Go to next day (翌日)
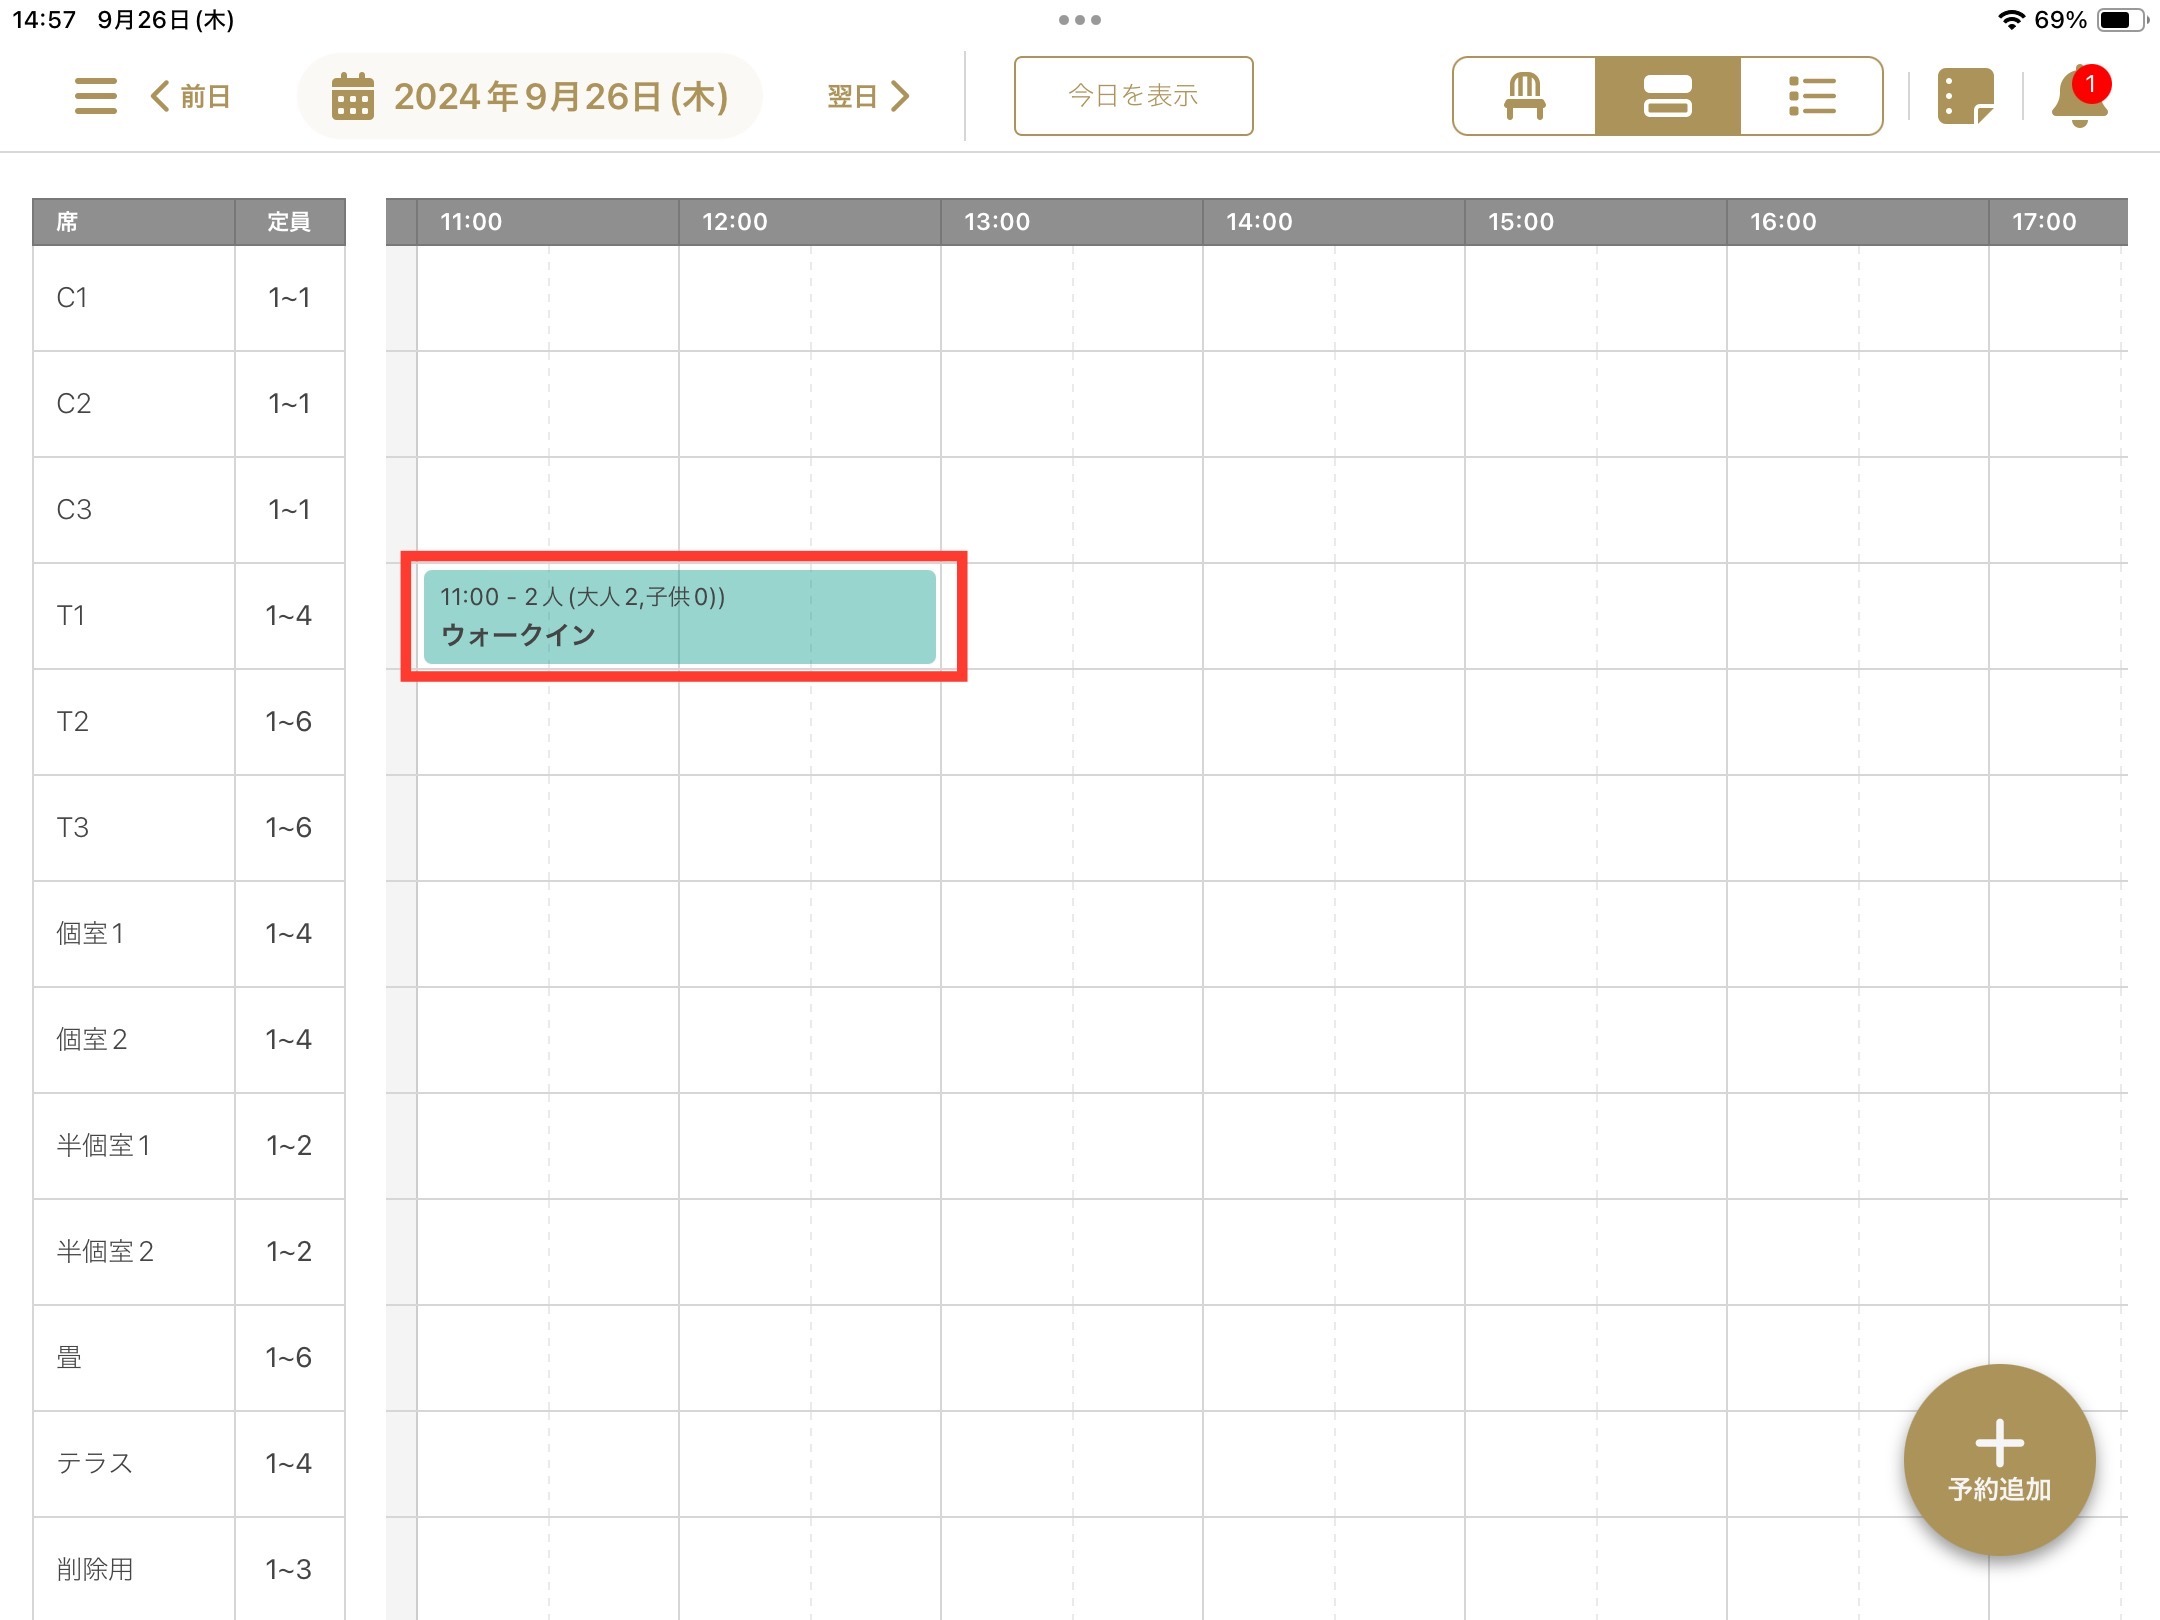Viewport: 2160px width, 1620px height. point(868,96)
